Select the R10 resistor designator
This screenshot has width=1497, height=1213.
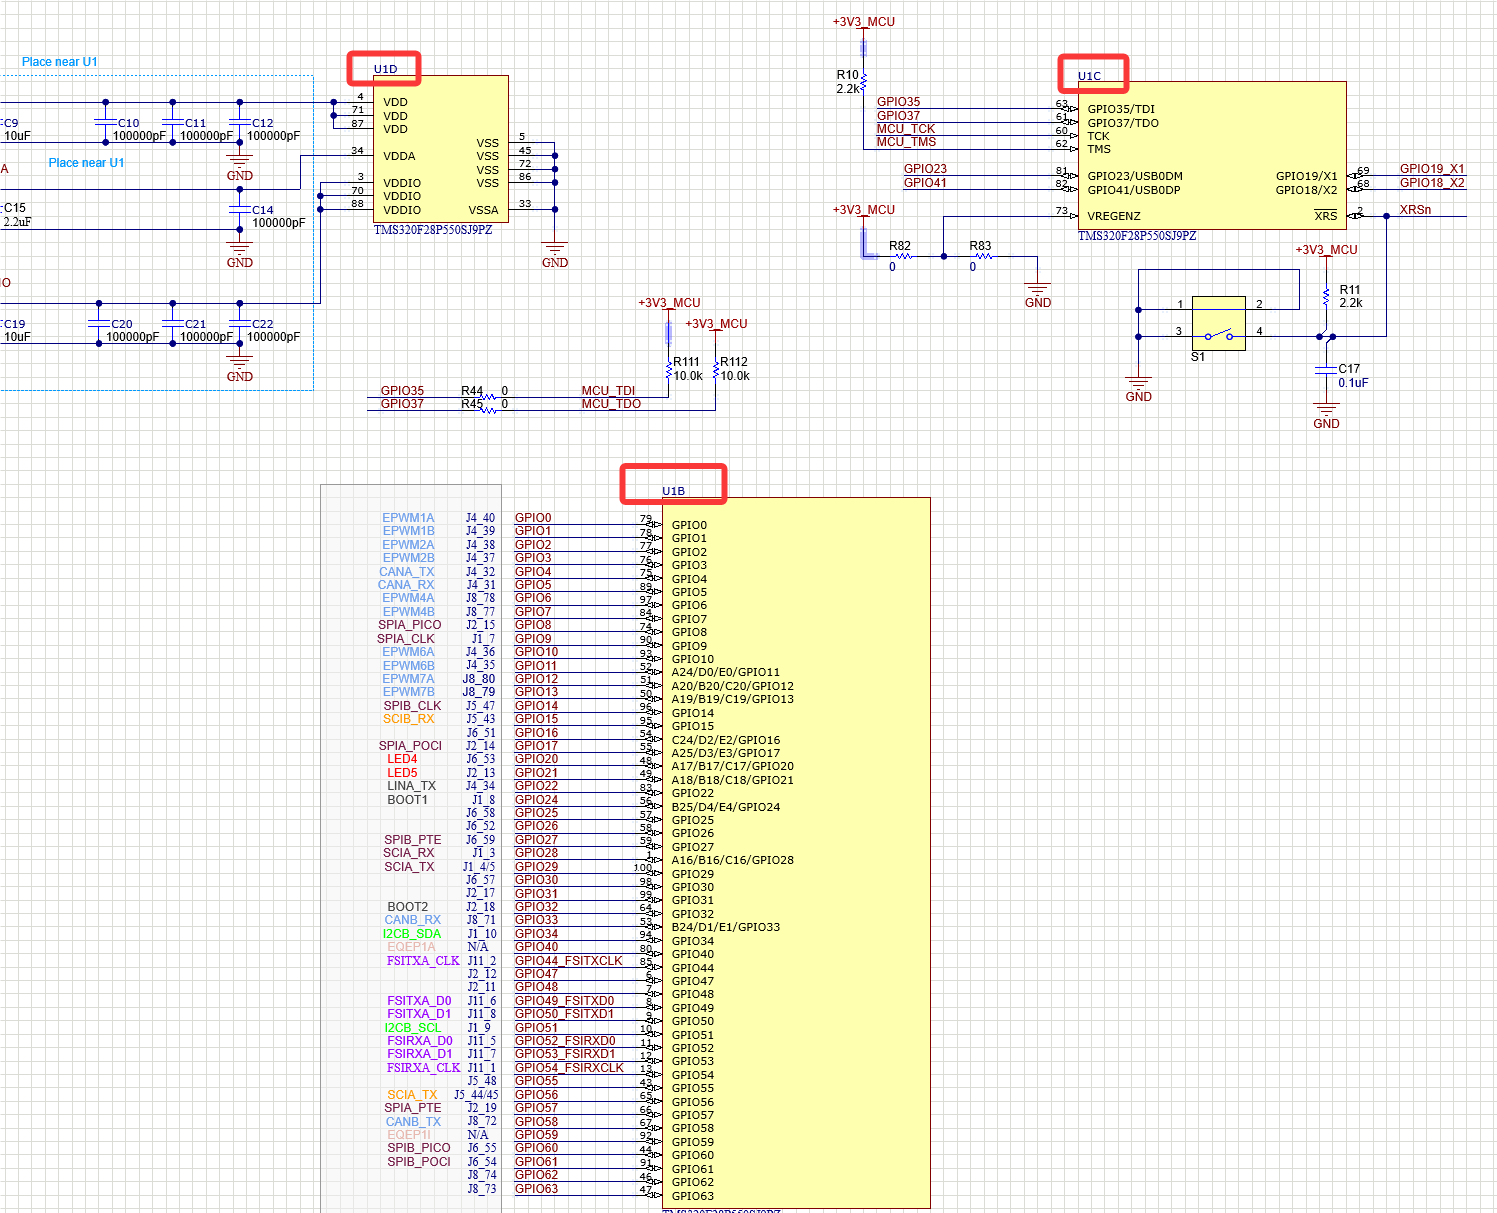click(x=847, y=75)
